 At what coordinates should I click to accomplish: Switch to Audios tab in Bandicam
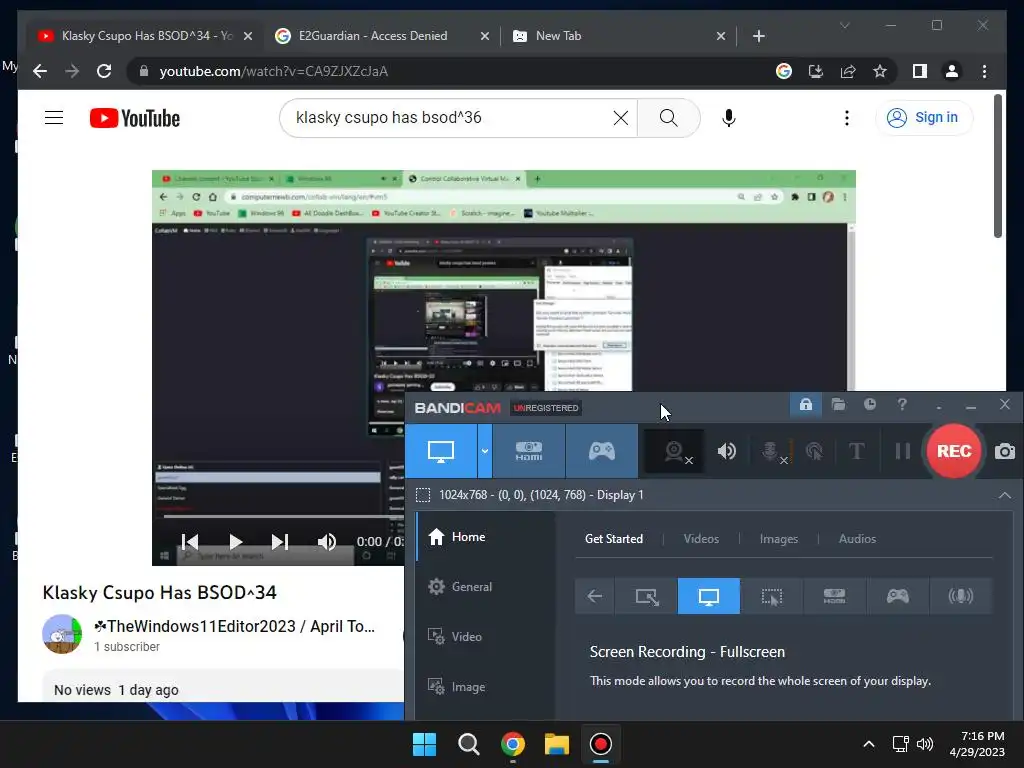[857, 539]
